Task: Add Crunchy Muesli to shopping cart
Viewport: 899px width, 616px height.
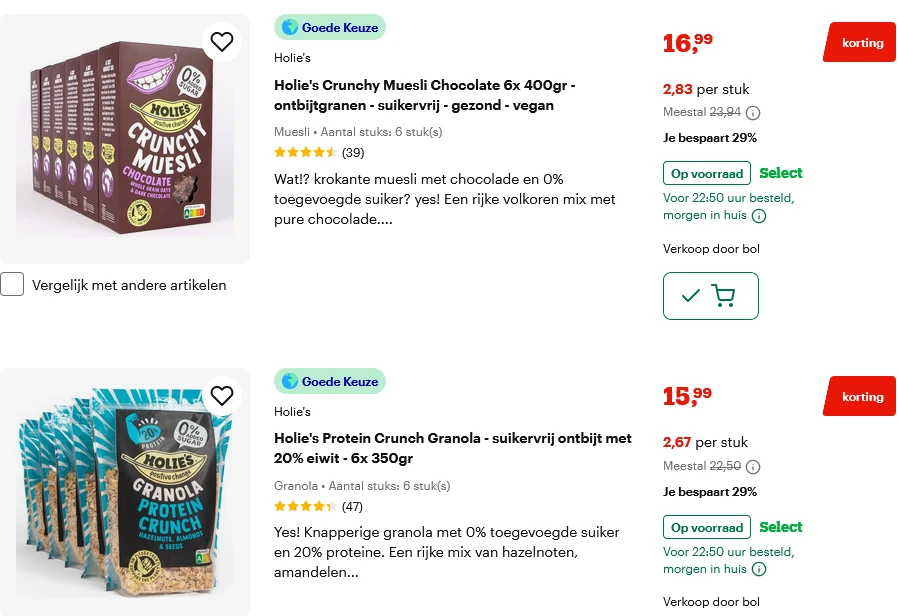Action: [710, 296]
